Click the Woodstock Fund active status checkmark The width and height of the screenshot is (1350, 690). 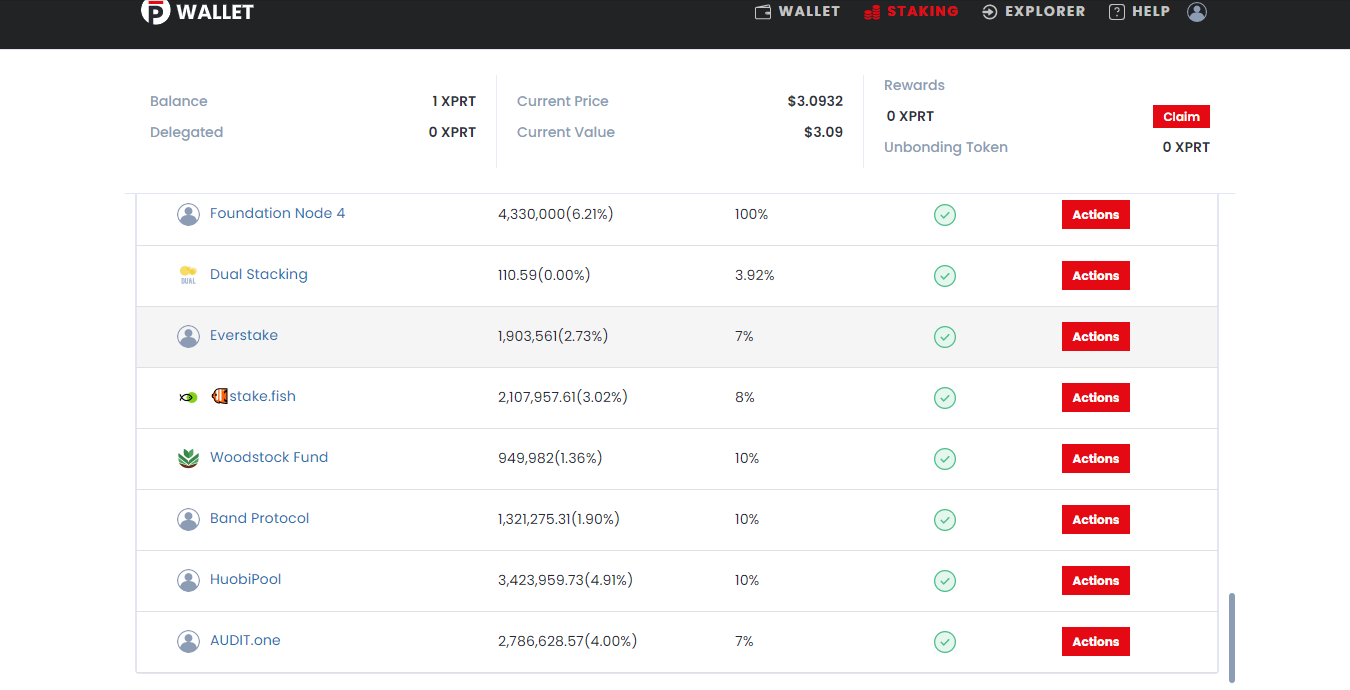point(945,459)
